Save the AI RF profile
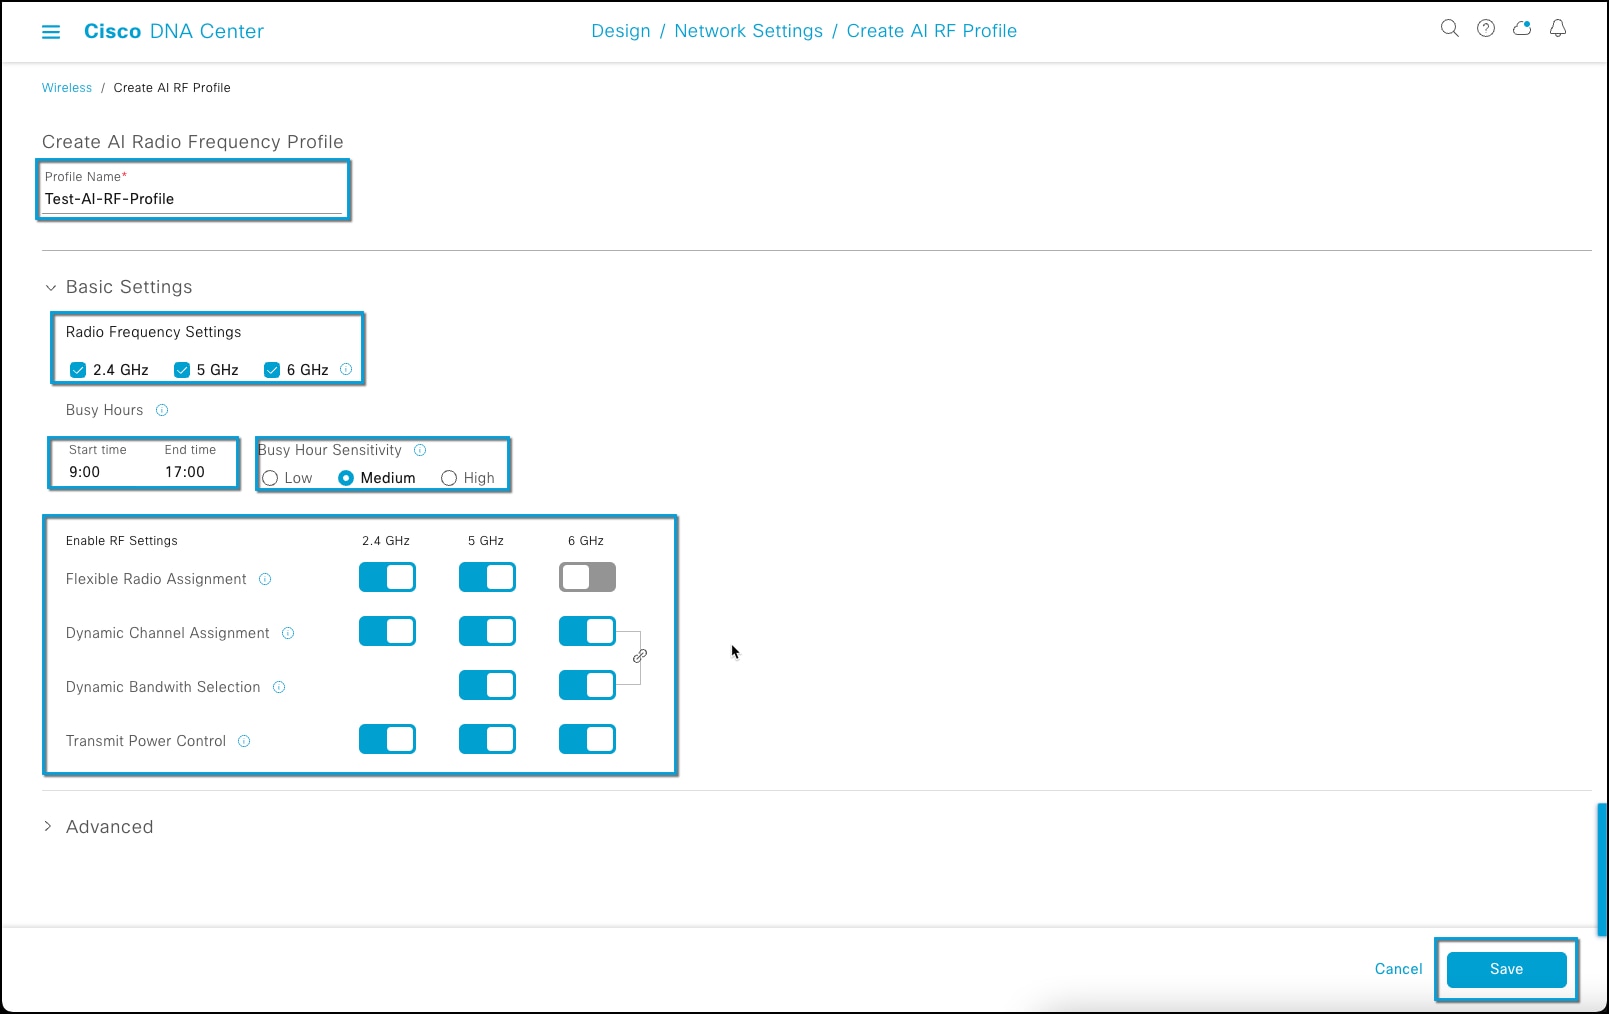This screenshot has width=1609, height=1014. coord(1505,969)
